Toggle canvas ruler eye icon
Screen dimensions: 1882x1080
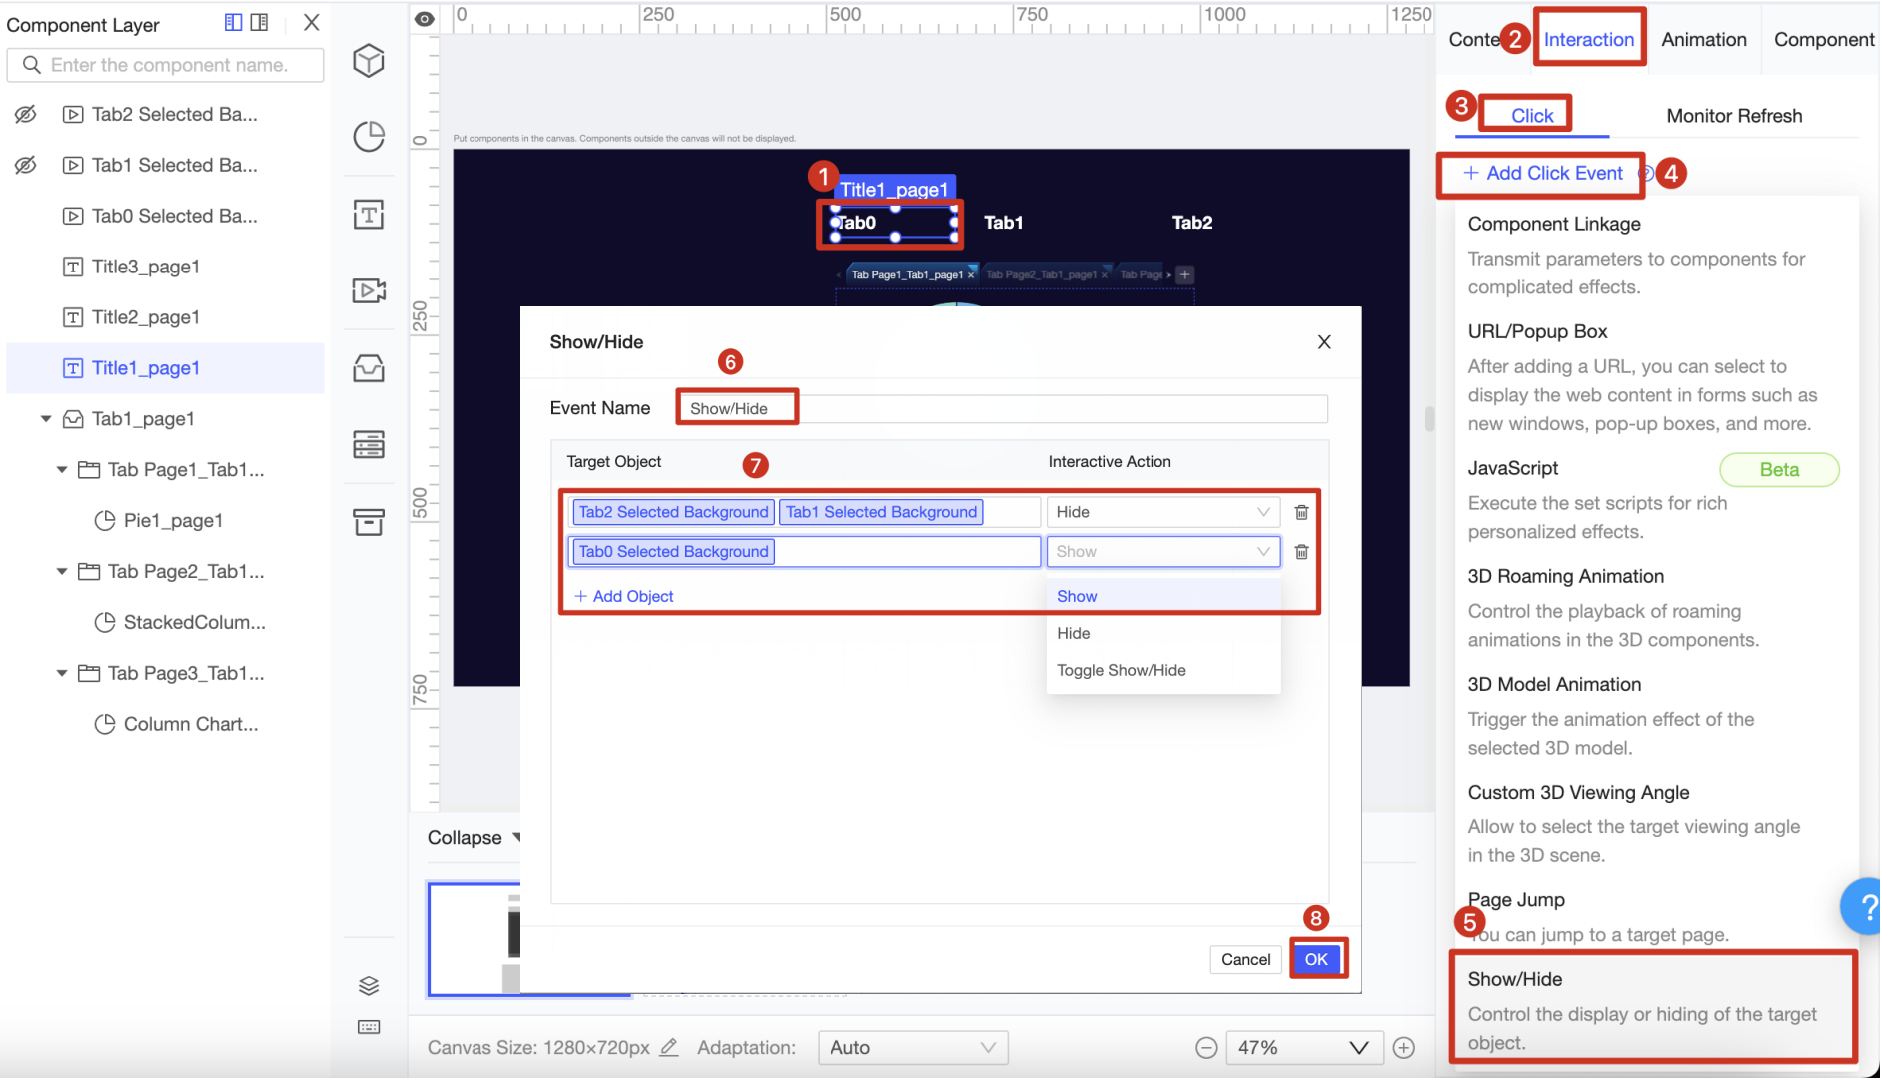pyautogui.click(x=425, y=19)
